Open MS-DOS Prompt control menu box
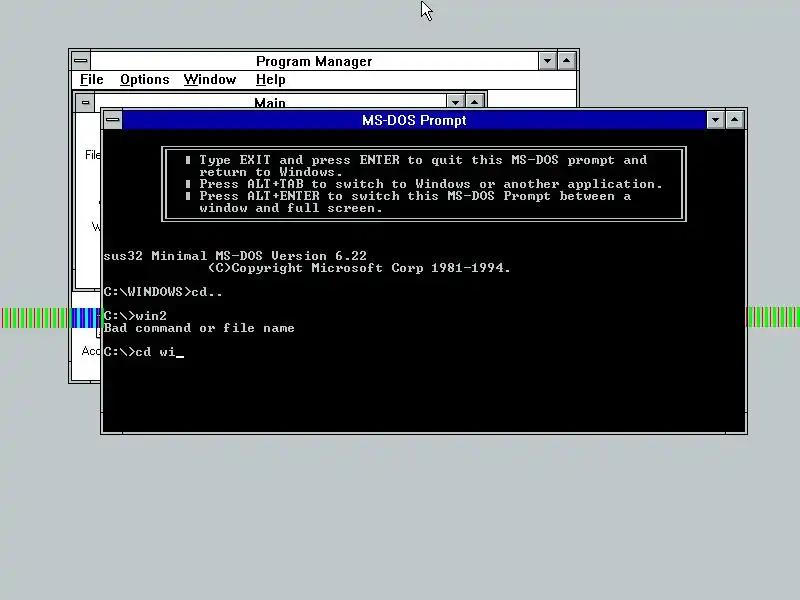This screenshot has height=600, width=800. pos(113,120)
